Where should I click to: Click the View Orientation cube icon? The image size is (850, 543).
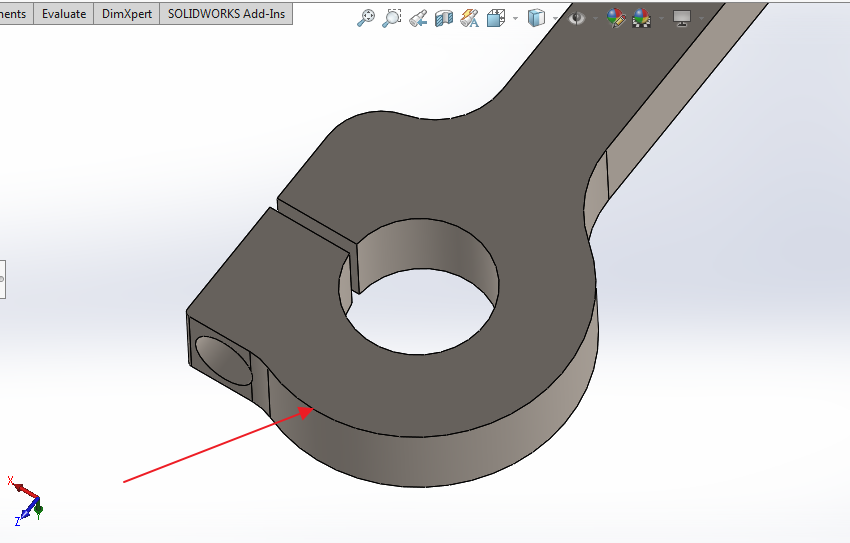coord(496,18)
